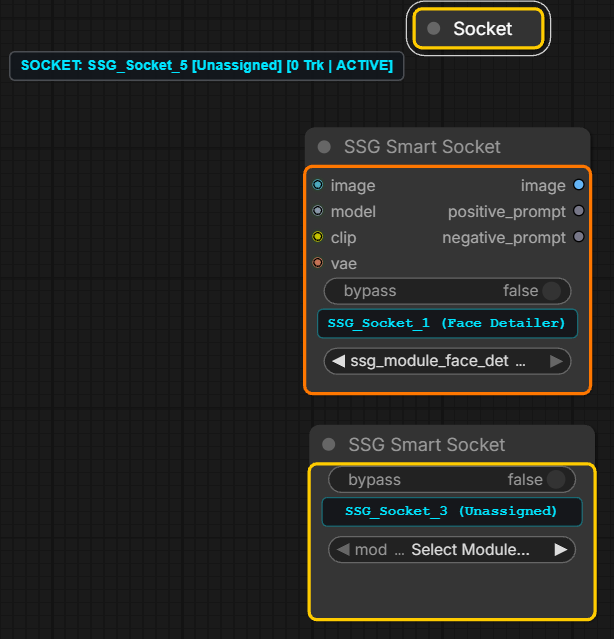Toggle bypass on the SSG_Socket_3 node

[x=452, y=480]
